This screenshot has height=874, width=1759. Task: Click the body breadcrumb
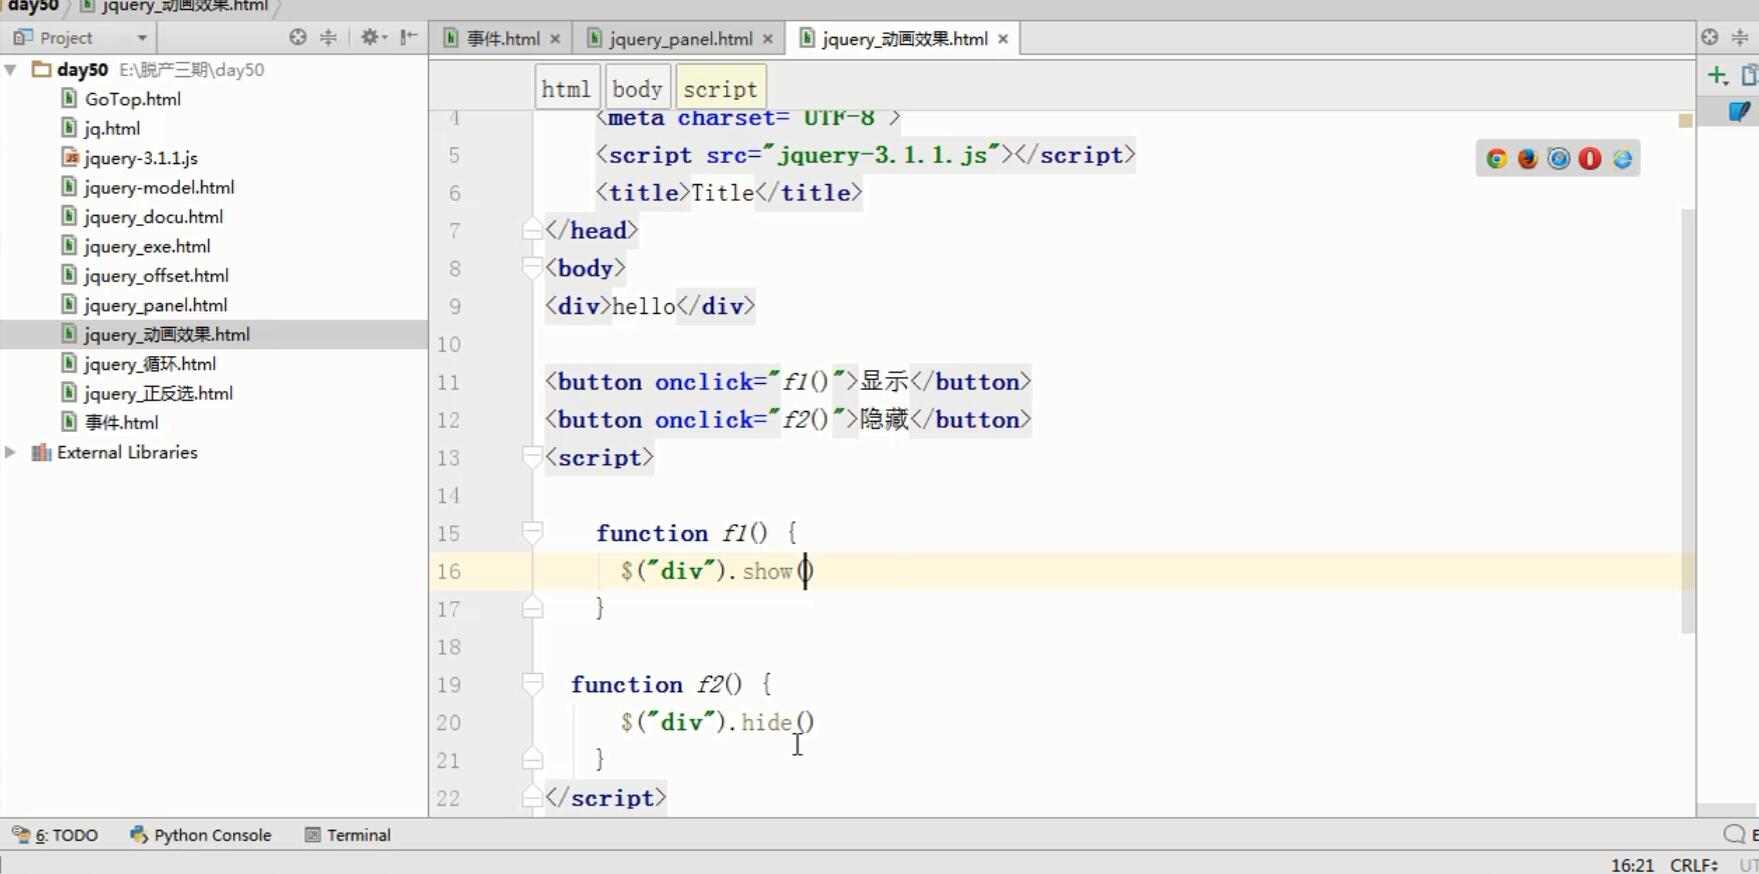(637, 89)
